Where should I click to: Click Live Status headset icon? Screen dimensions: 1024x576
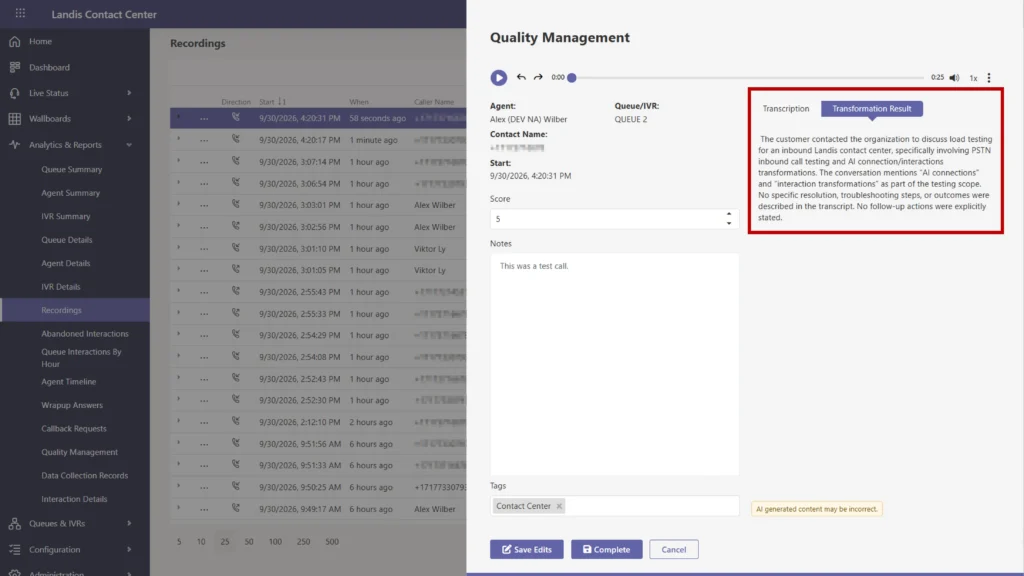[x=14, y=93]
